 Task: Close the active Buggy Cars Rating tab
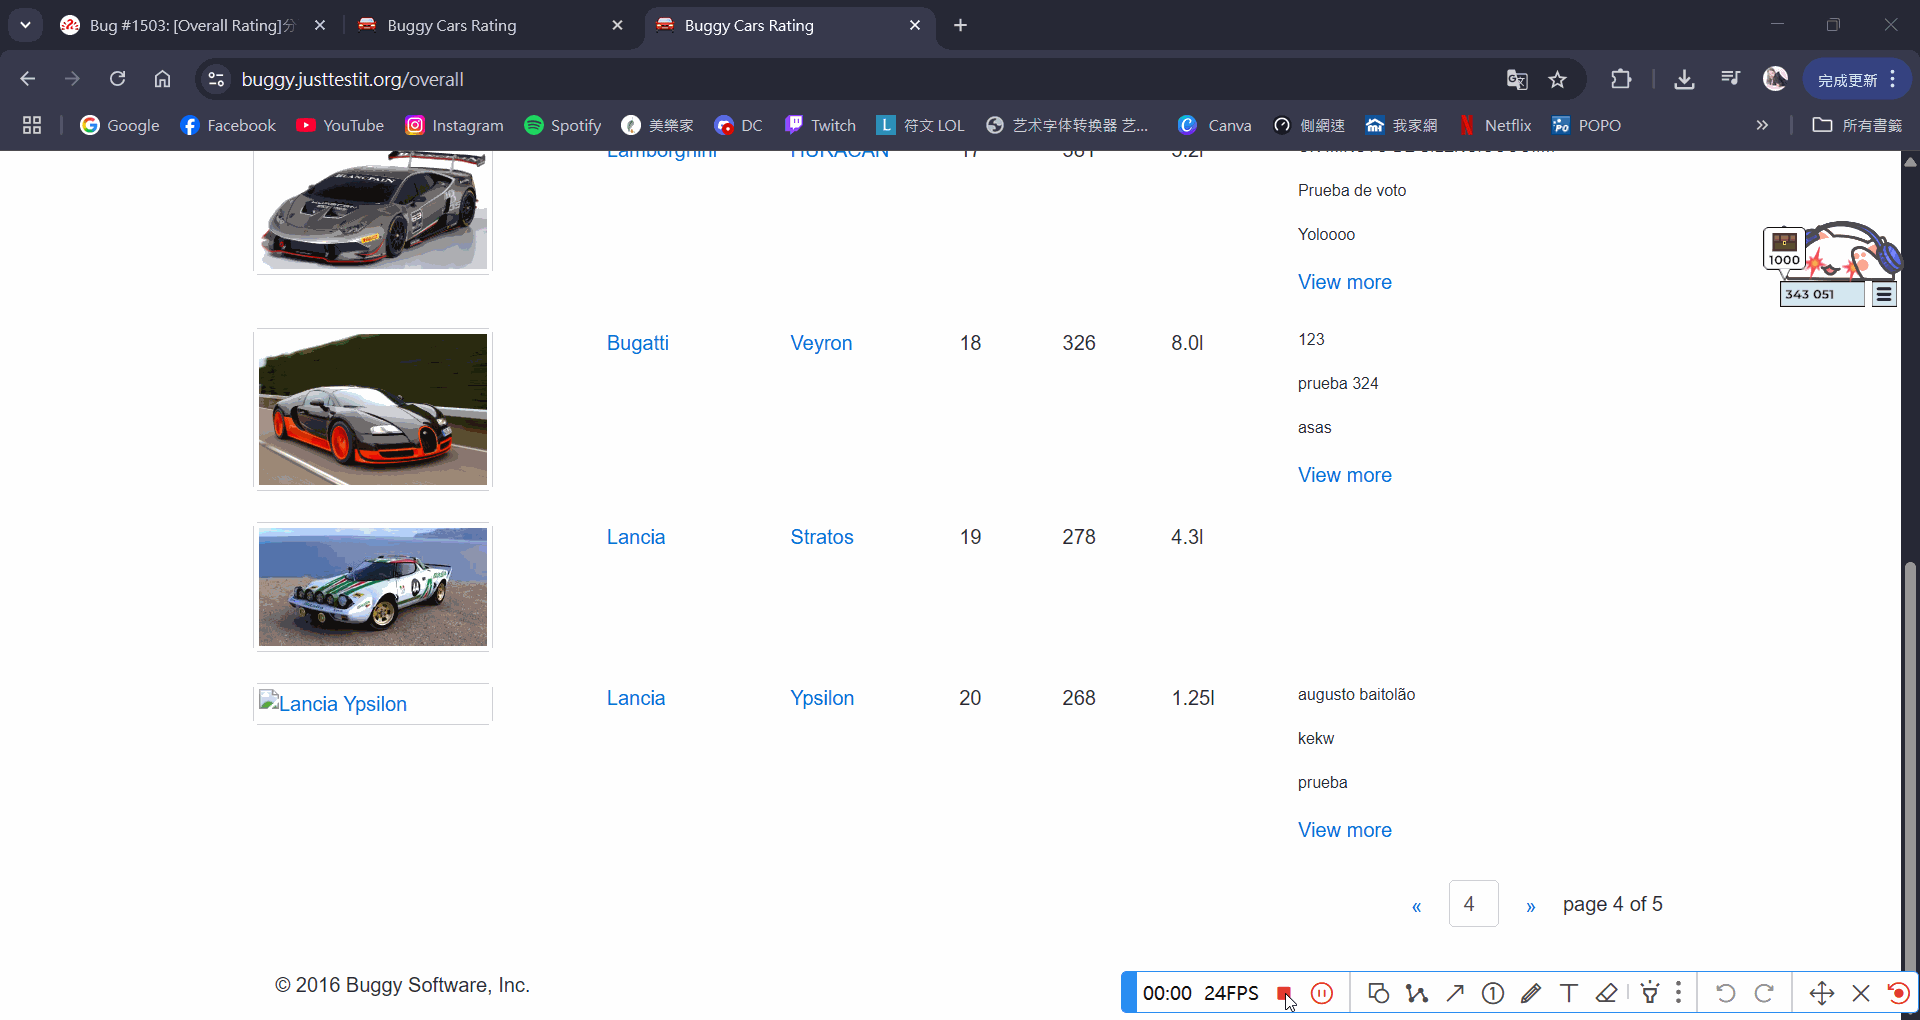[915, 25]
